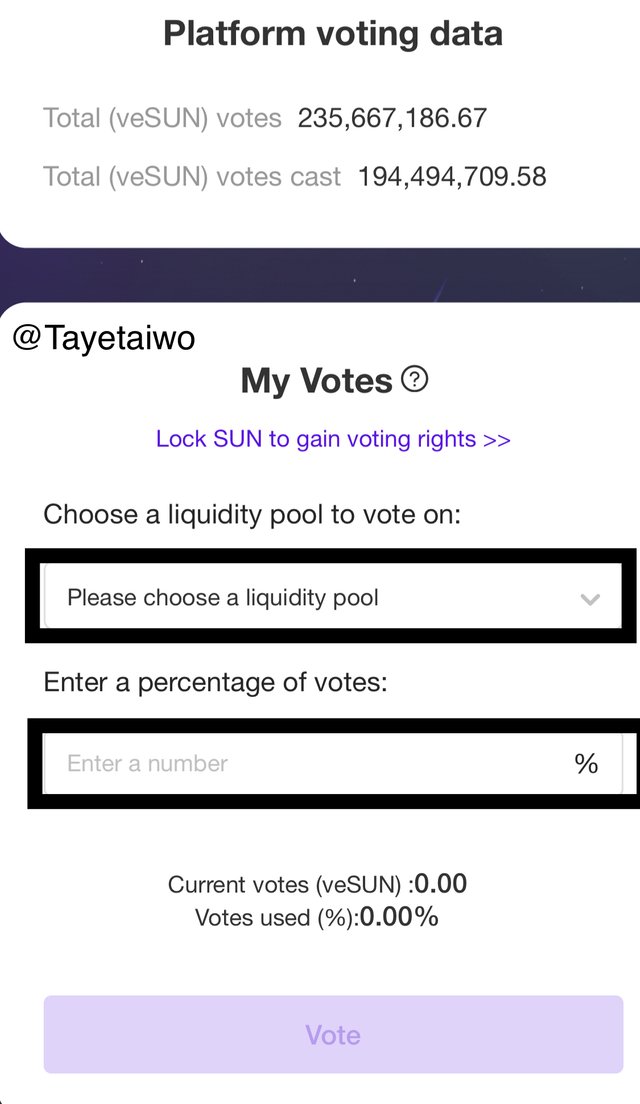Viewport: 640px width, 1104px height.
Task: Click the 'Total (veSUN) votes cast' label
Action: point(192,177)
